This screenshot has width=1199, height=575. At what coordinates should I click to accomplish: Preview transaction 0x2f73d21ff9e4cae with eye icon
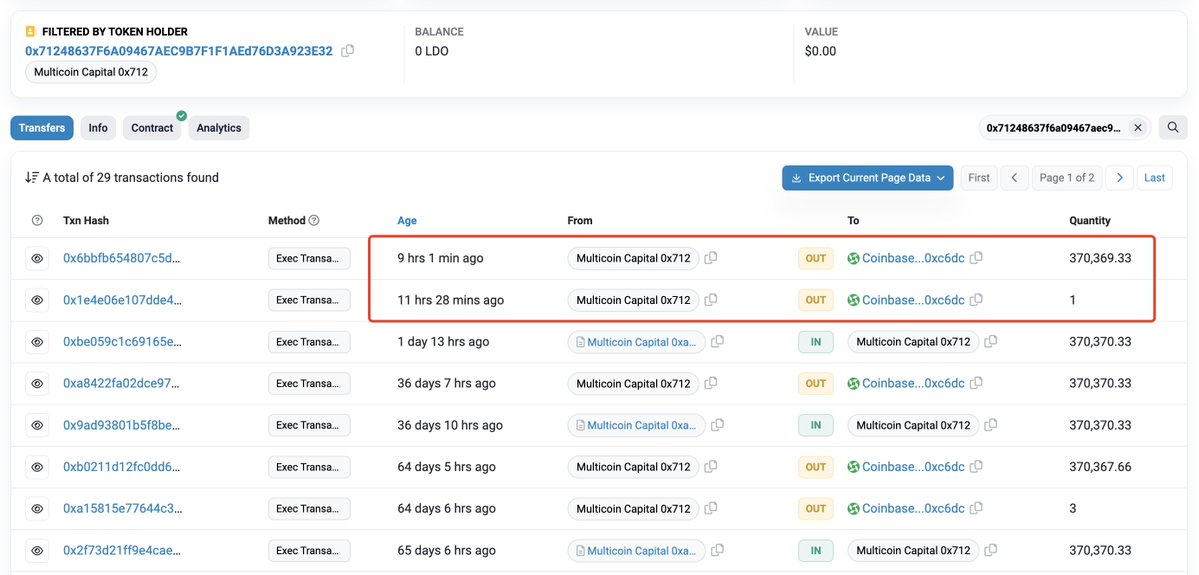(37, 551)
